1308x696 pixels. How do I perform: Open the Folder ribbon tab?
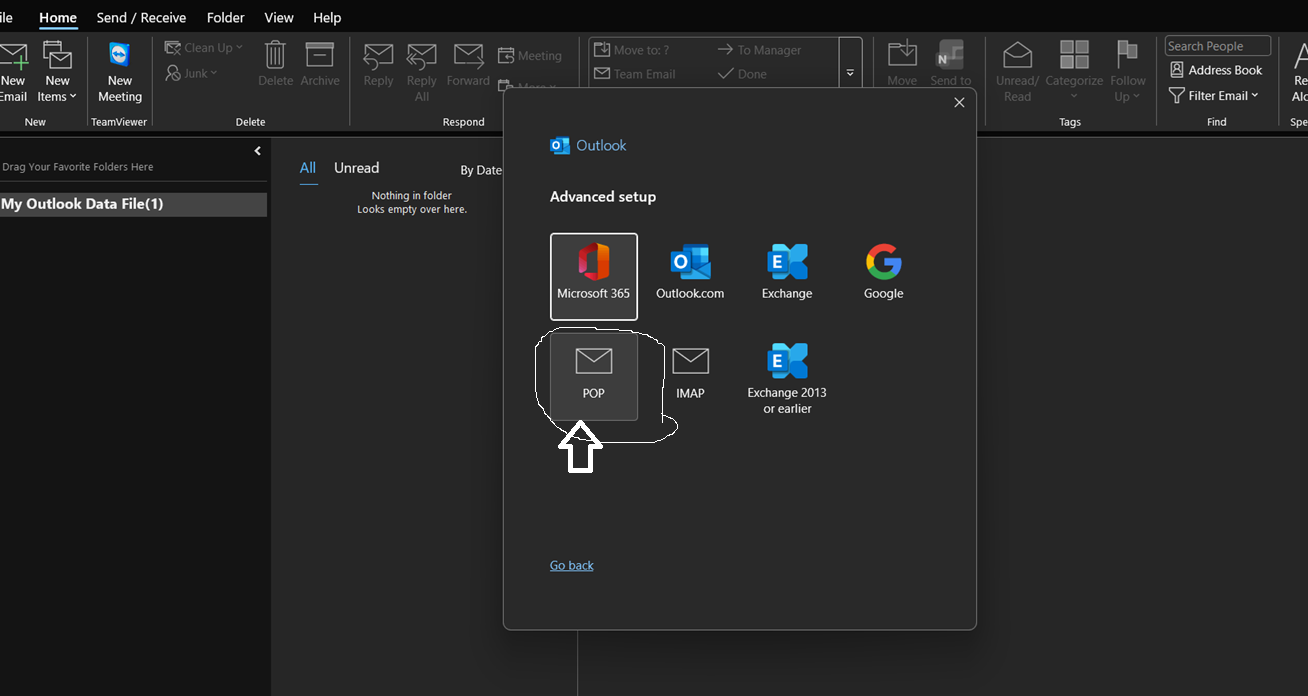point(226,17)
